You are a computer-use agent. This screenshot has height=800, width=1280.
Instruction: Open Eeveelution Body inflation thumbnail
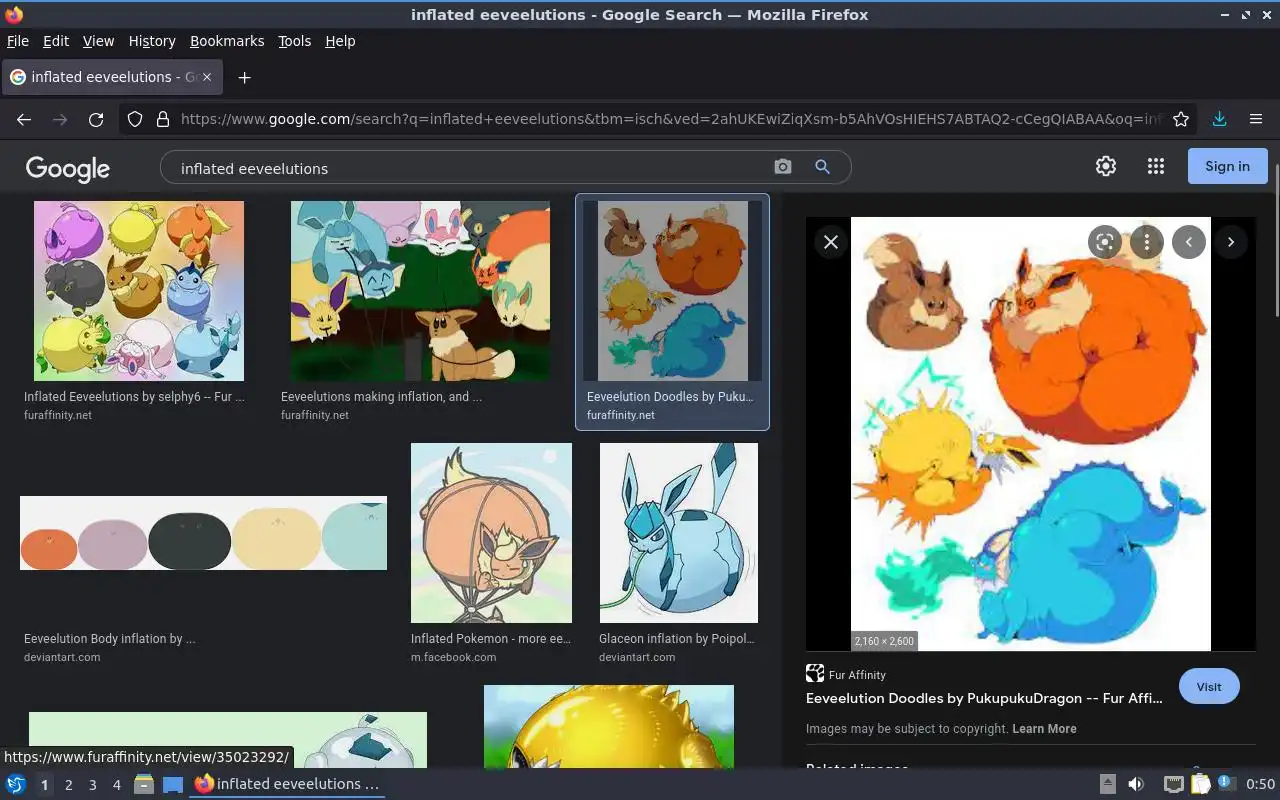point(203,533)
